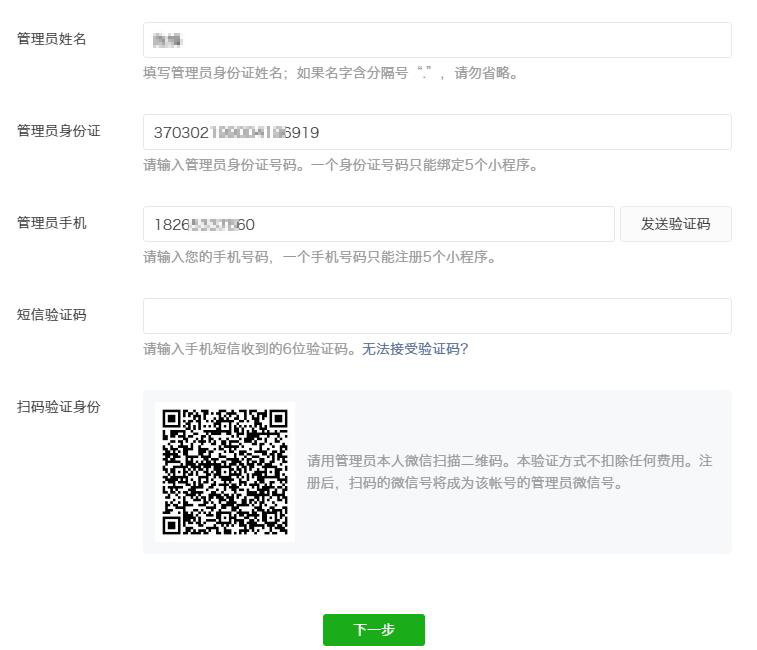Screen dimensions: 757x650
Task: Select the 管理员手机 phone number field
Action: (378, 224)
